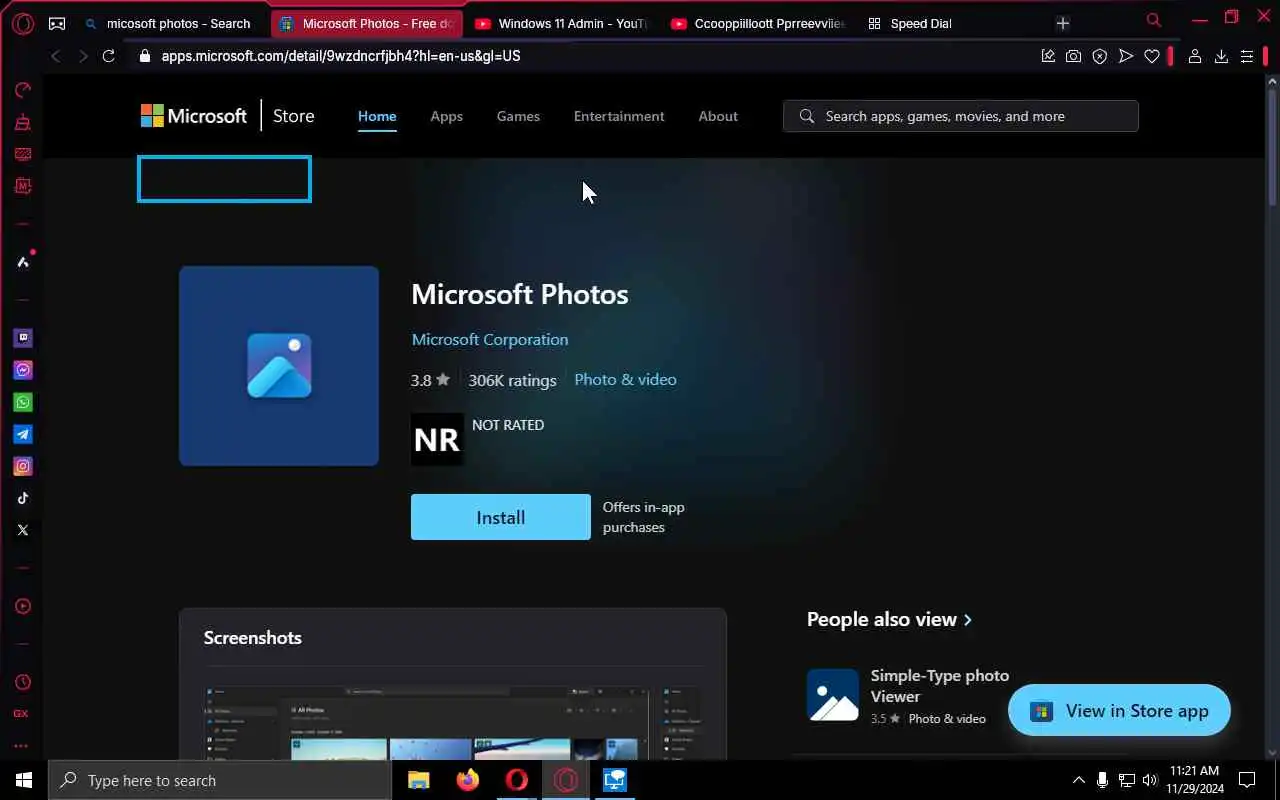Open sidebar setup three-dots menu
This screenshot has width=1280, height=800.
coord(21,746)
